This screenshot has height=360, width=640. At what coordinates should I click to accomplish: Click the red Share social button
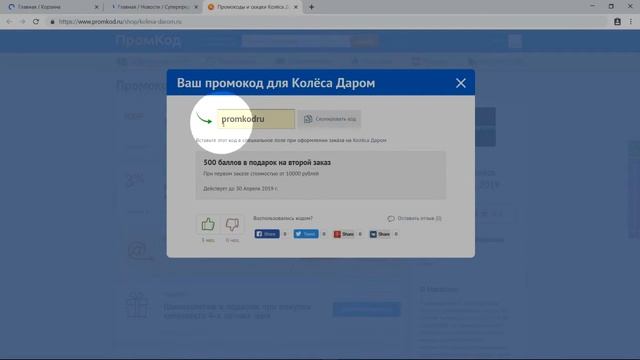click(344, 234)
